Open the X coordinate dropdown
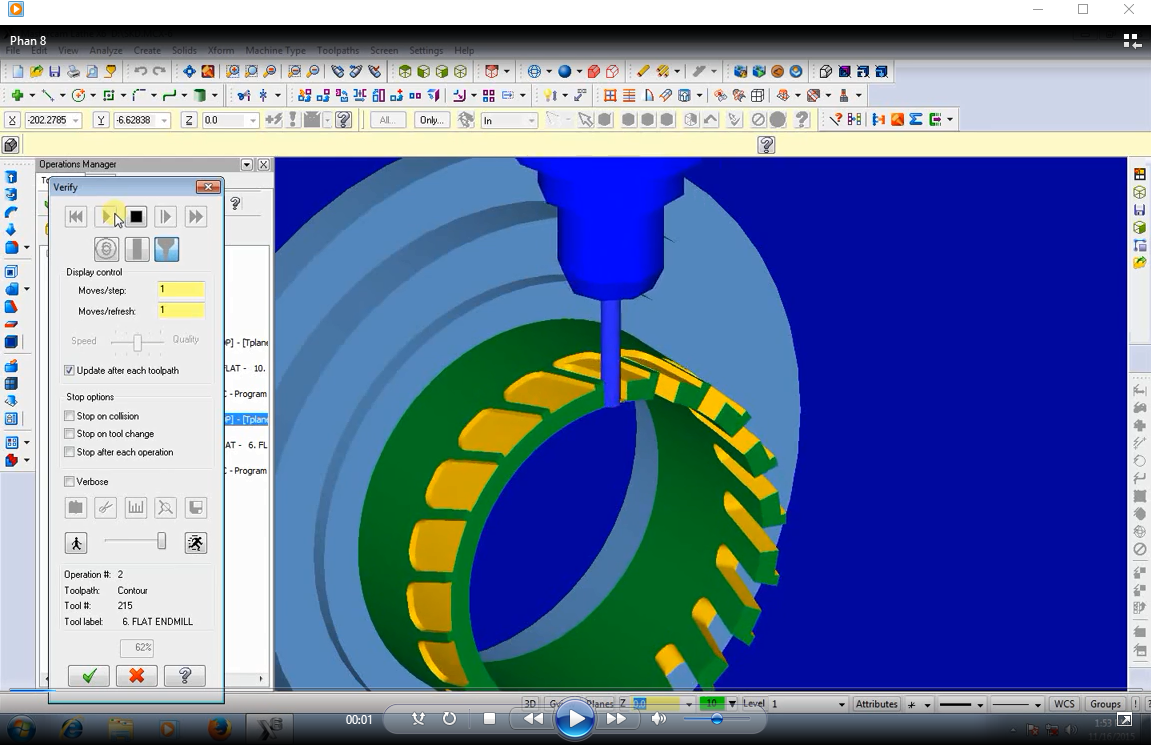 coord(75,120)
